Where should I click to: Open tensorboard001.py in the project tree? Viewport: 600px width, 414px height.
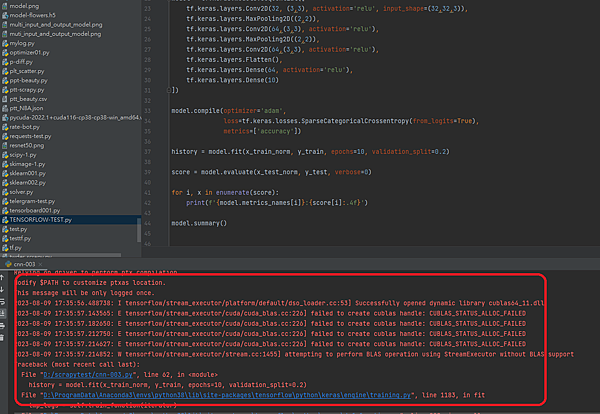pyautogui.click(x=35, y=210)
